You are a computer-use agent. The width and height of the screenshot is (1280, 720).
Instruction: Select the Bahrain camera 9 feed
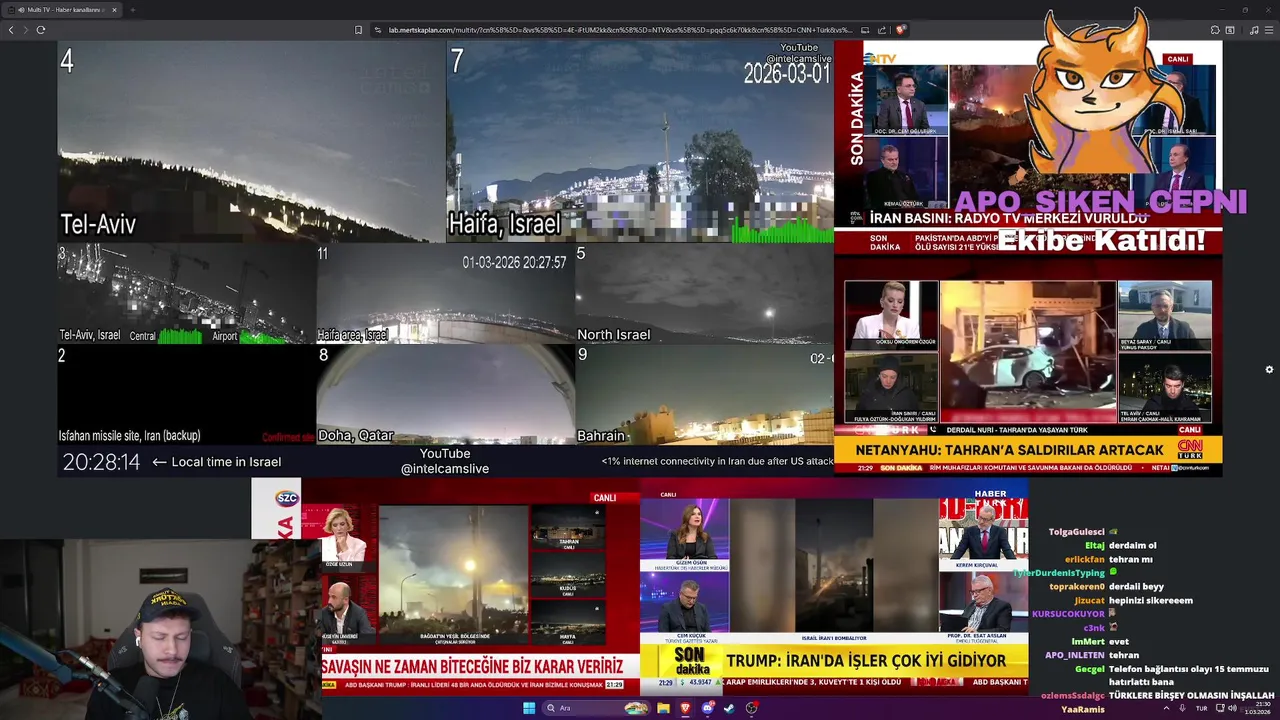pyautogui.click(x=704, y=395)
